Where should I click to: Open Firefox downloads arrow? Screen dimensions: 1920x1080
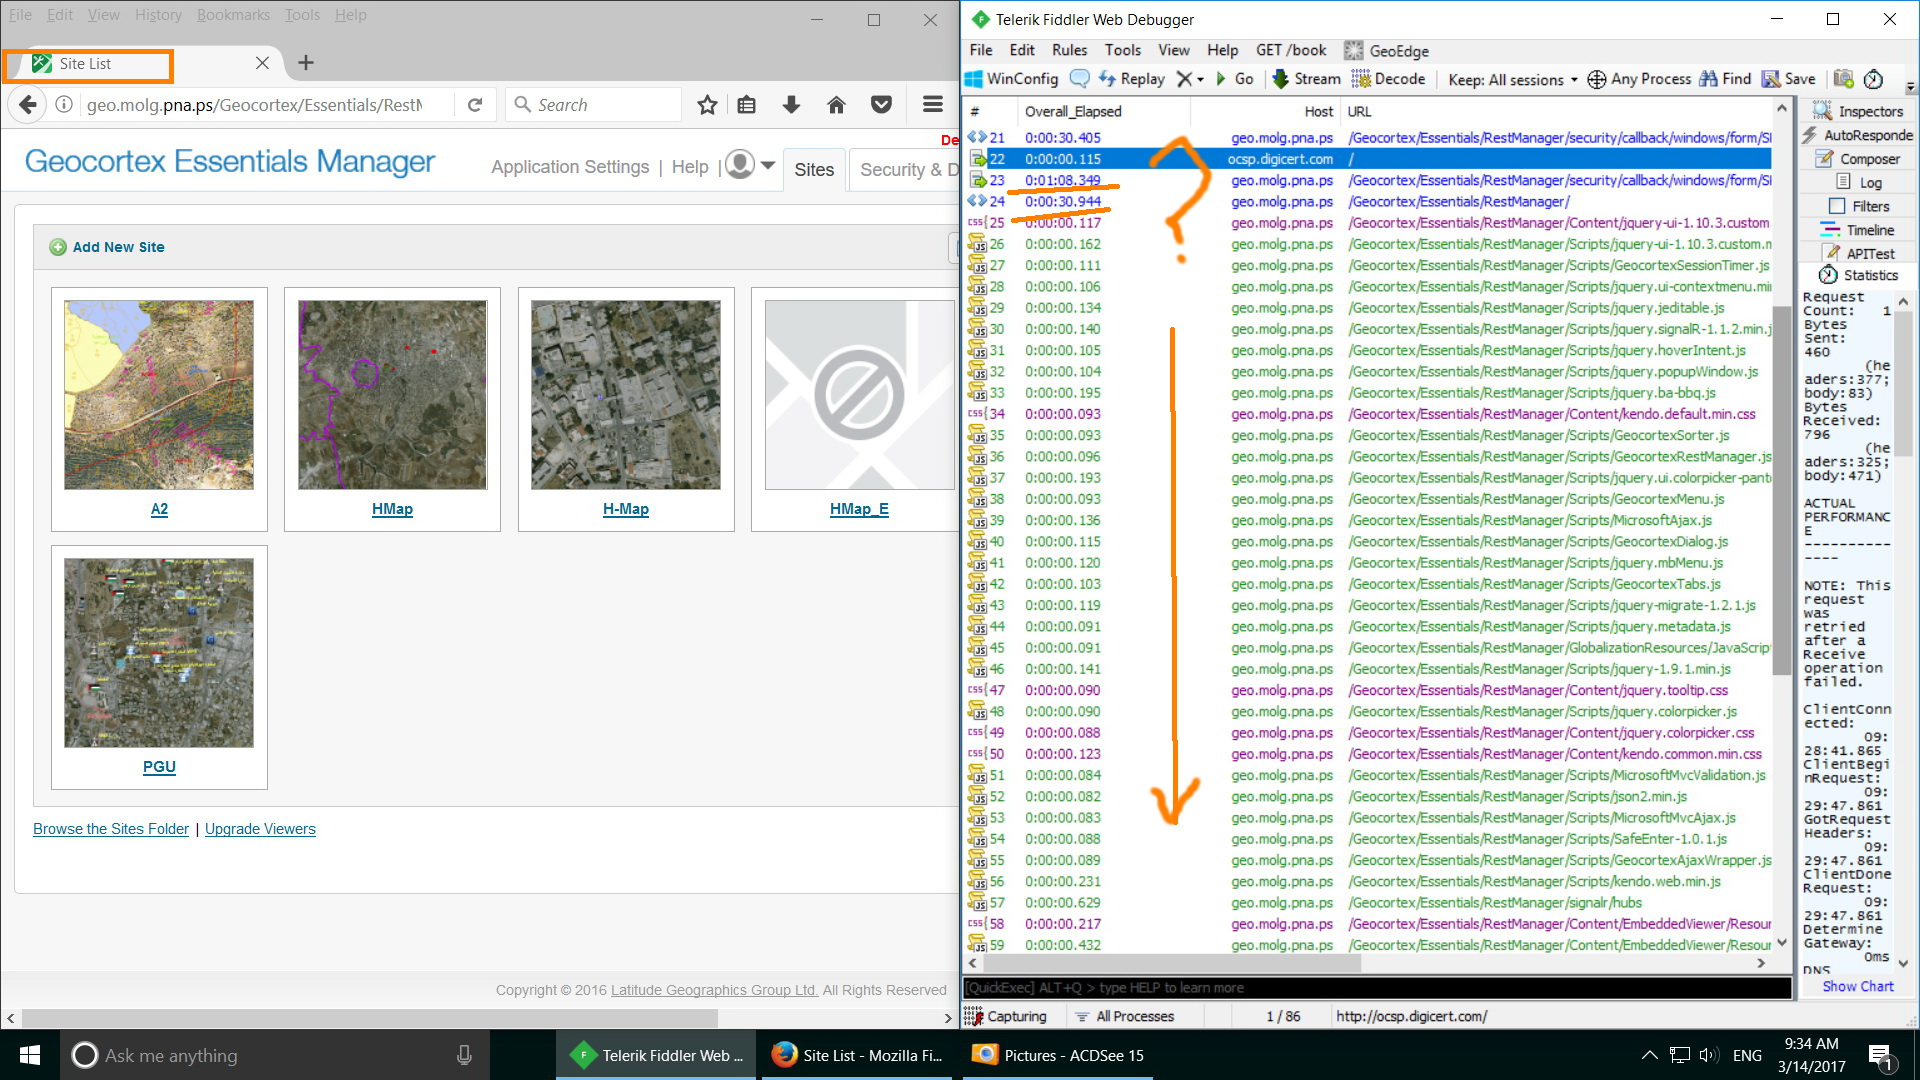tap(791, 105)
